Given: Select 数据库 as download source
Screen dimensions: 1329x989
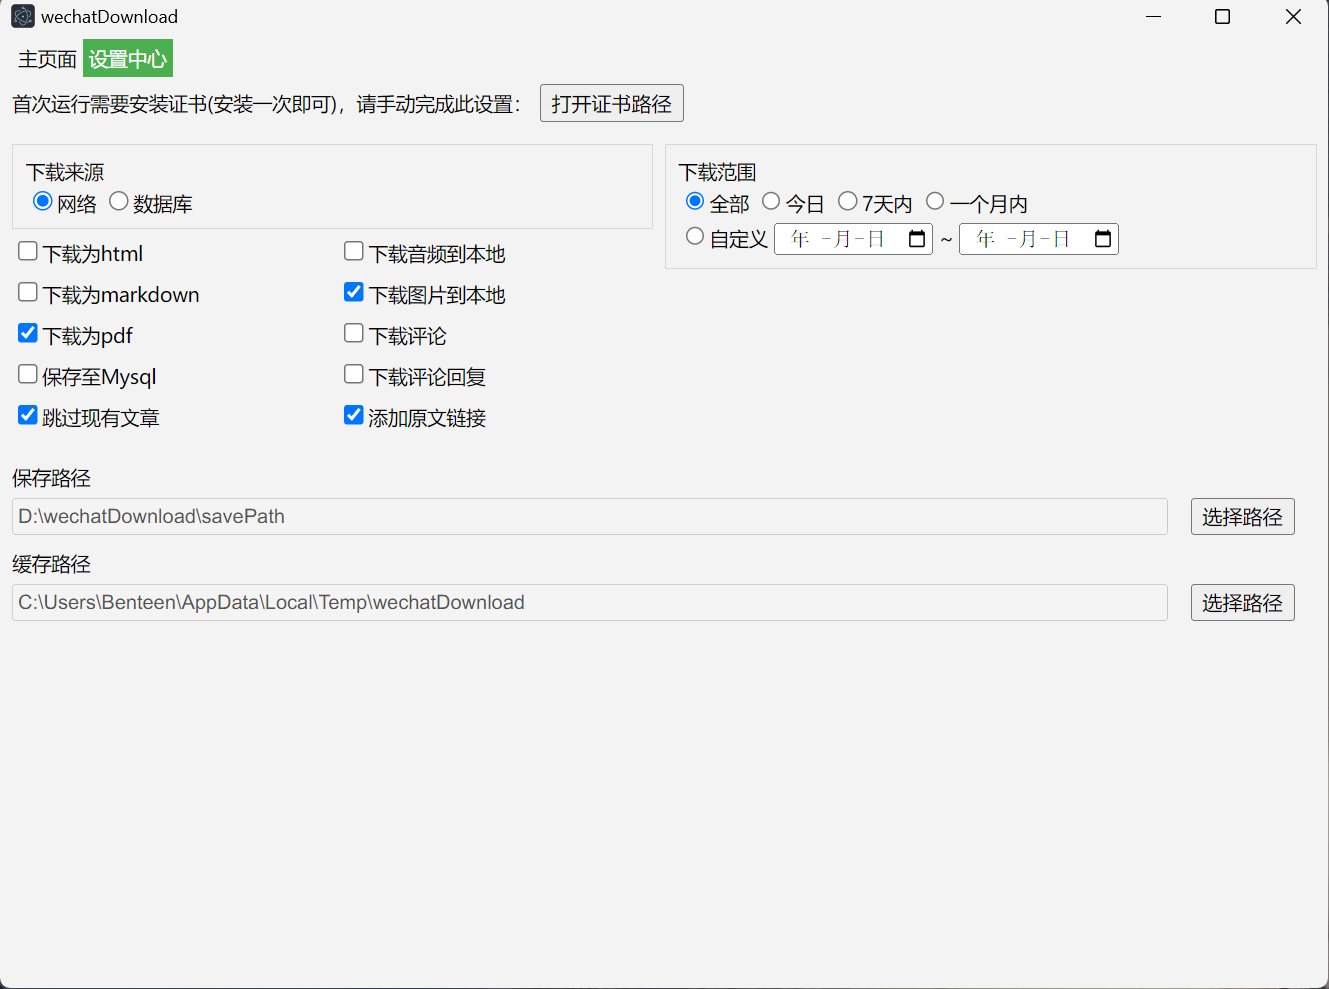Looking at the screenshot, I should coord(119,201).
